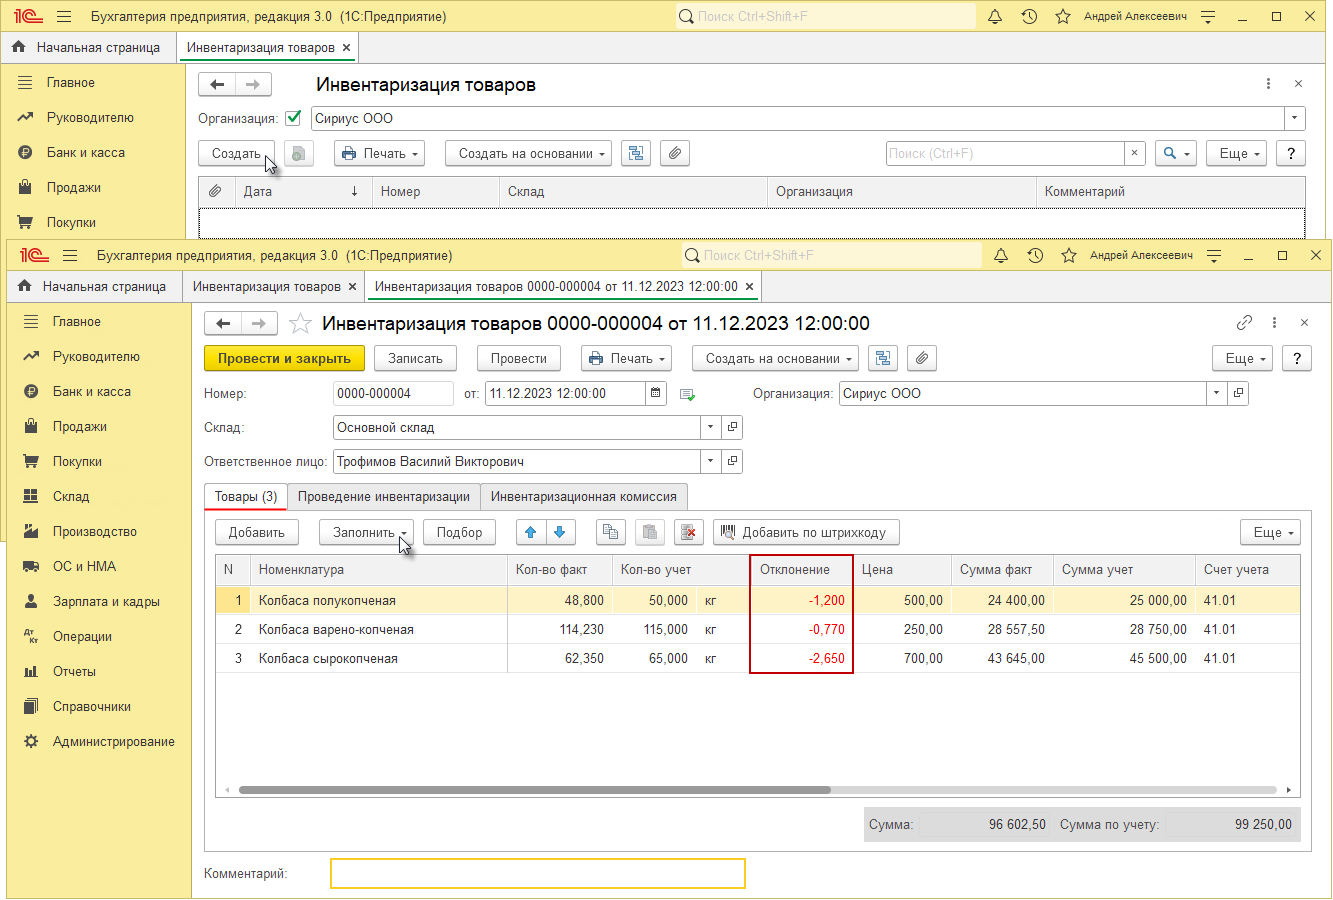Click the notifications bell in front window
The image size is (1333, 900).
(x=1001, y=256)
